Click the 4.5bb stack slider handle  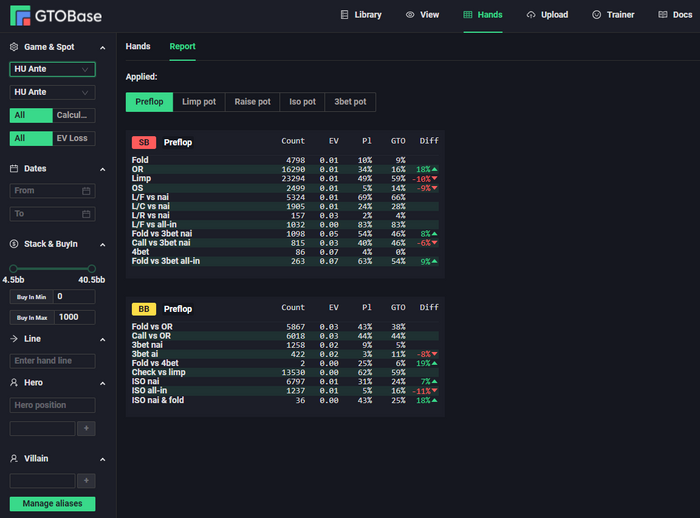click(13, 268)
